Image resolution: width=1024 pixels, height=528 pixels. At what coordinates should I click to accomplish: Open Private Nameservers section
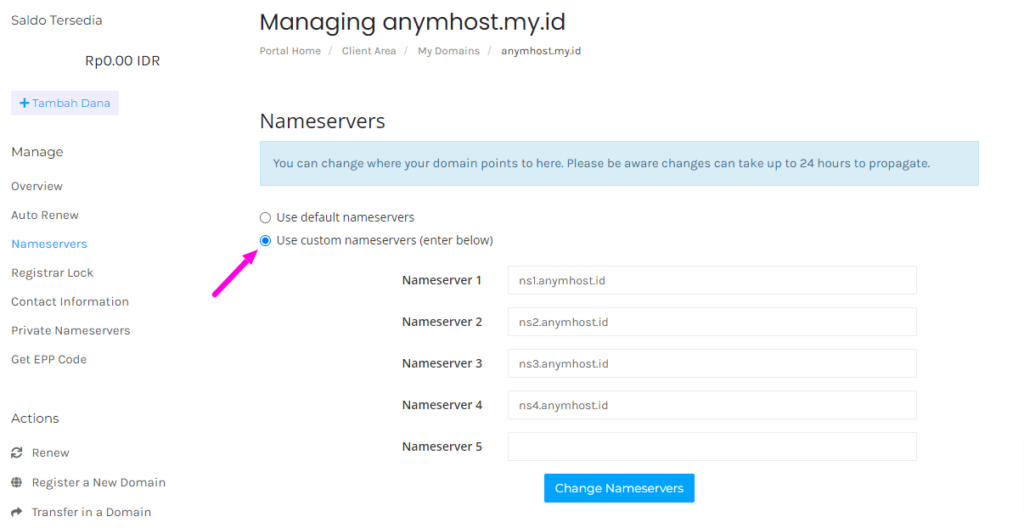click(70, 331)
